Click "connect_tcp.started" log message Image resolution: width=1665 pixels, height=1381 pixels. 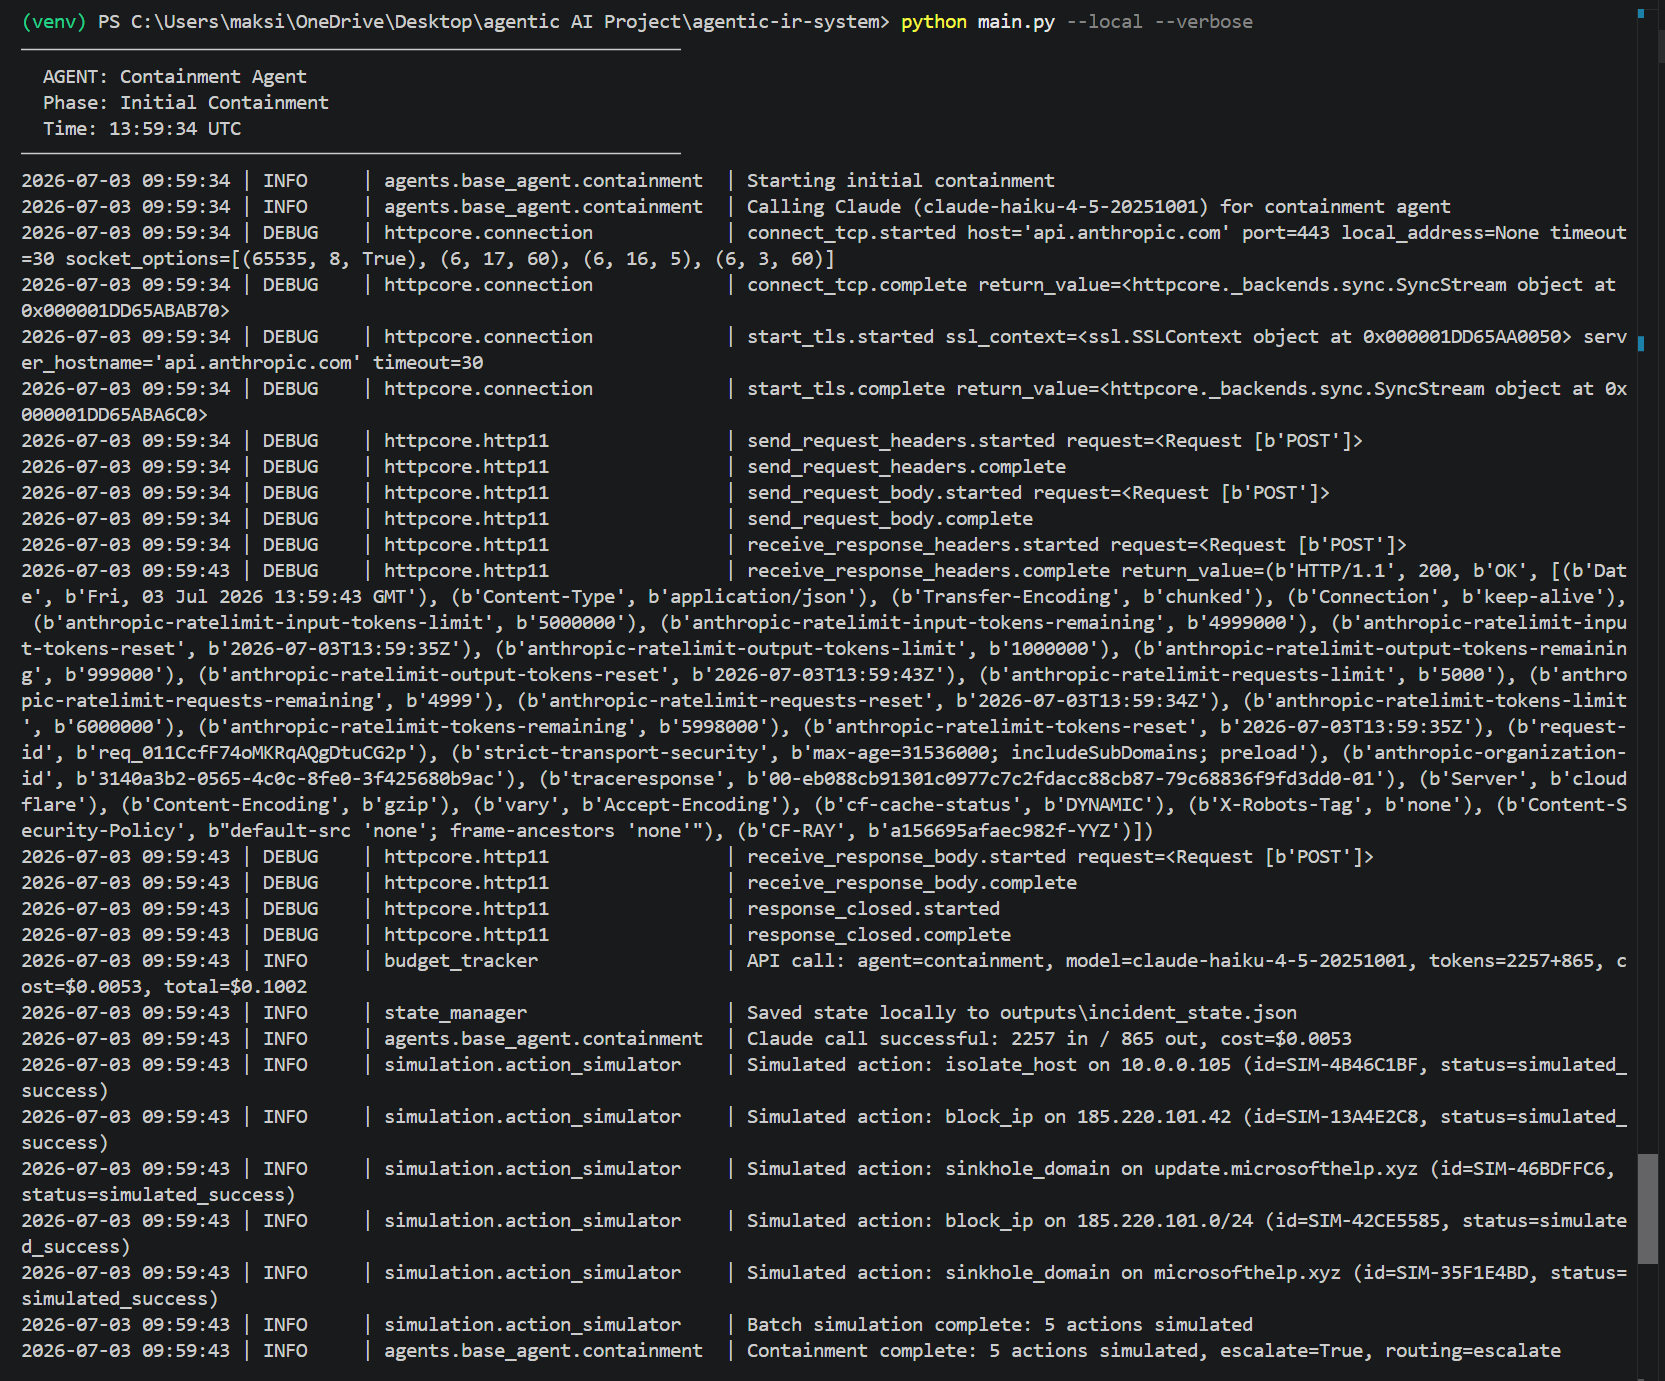[x=851, y=233]
